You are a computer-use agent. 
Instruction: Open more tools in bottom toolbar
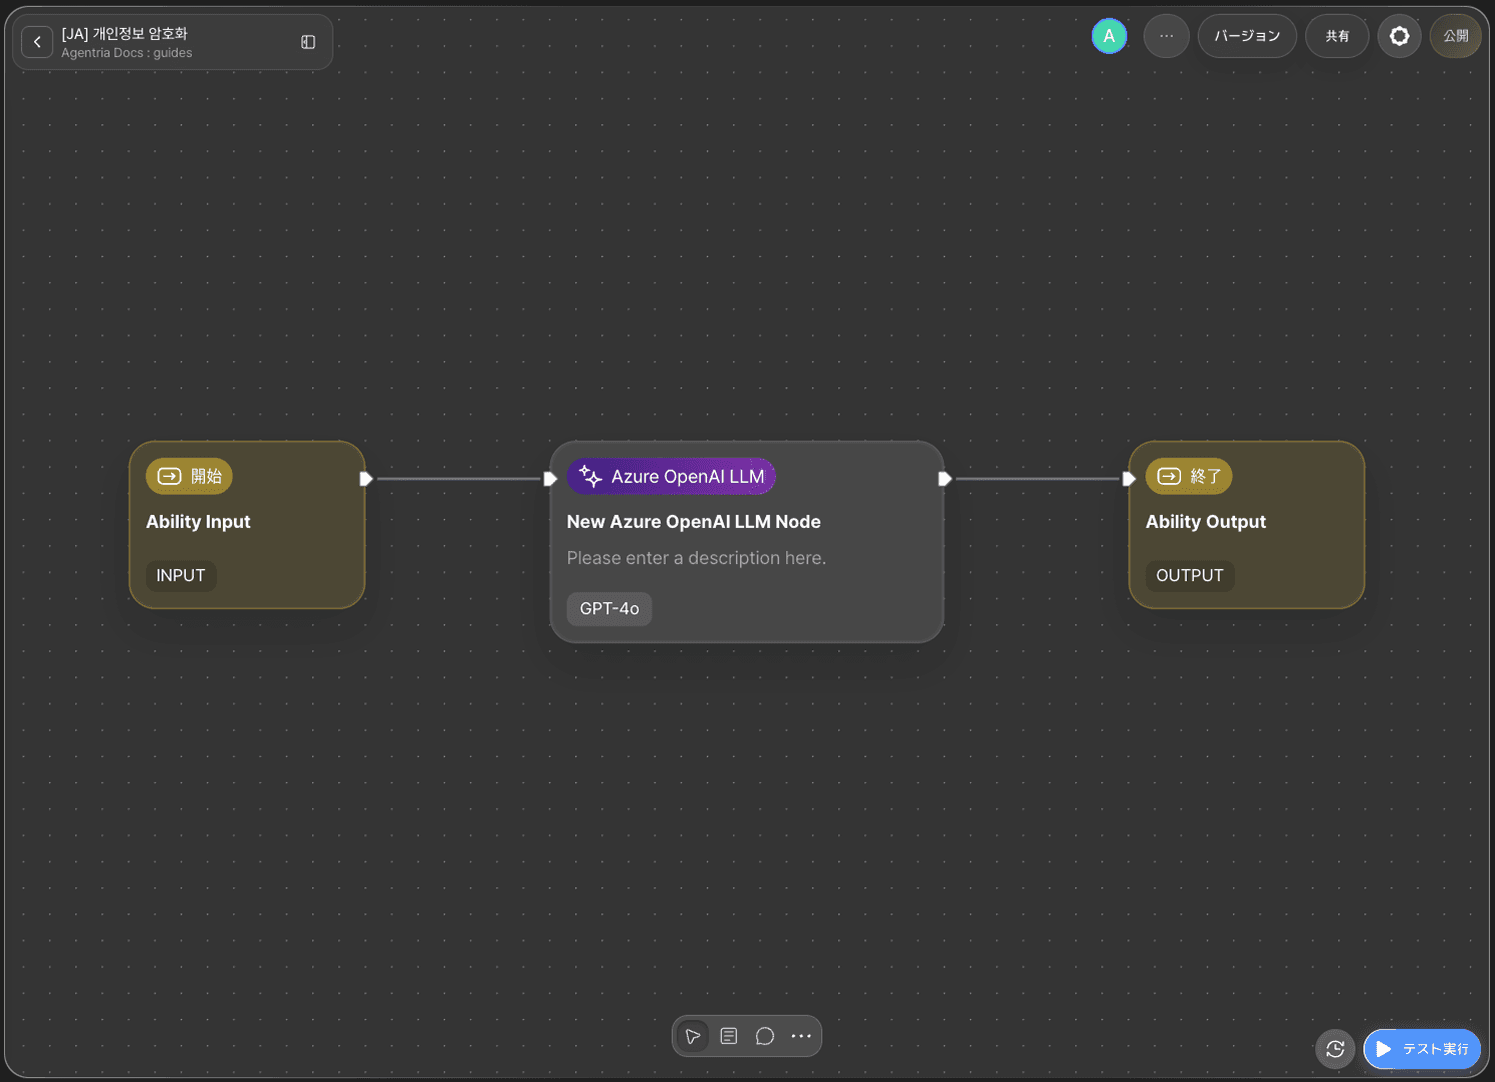pyautogui.click(x=801, y=1036)
